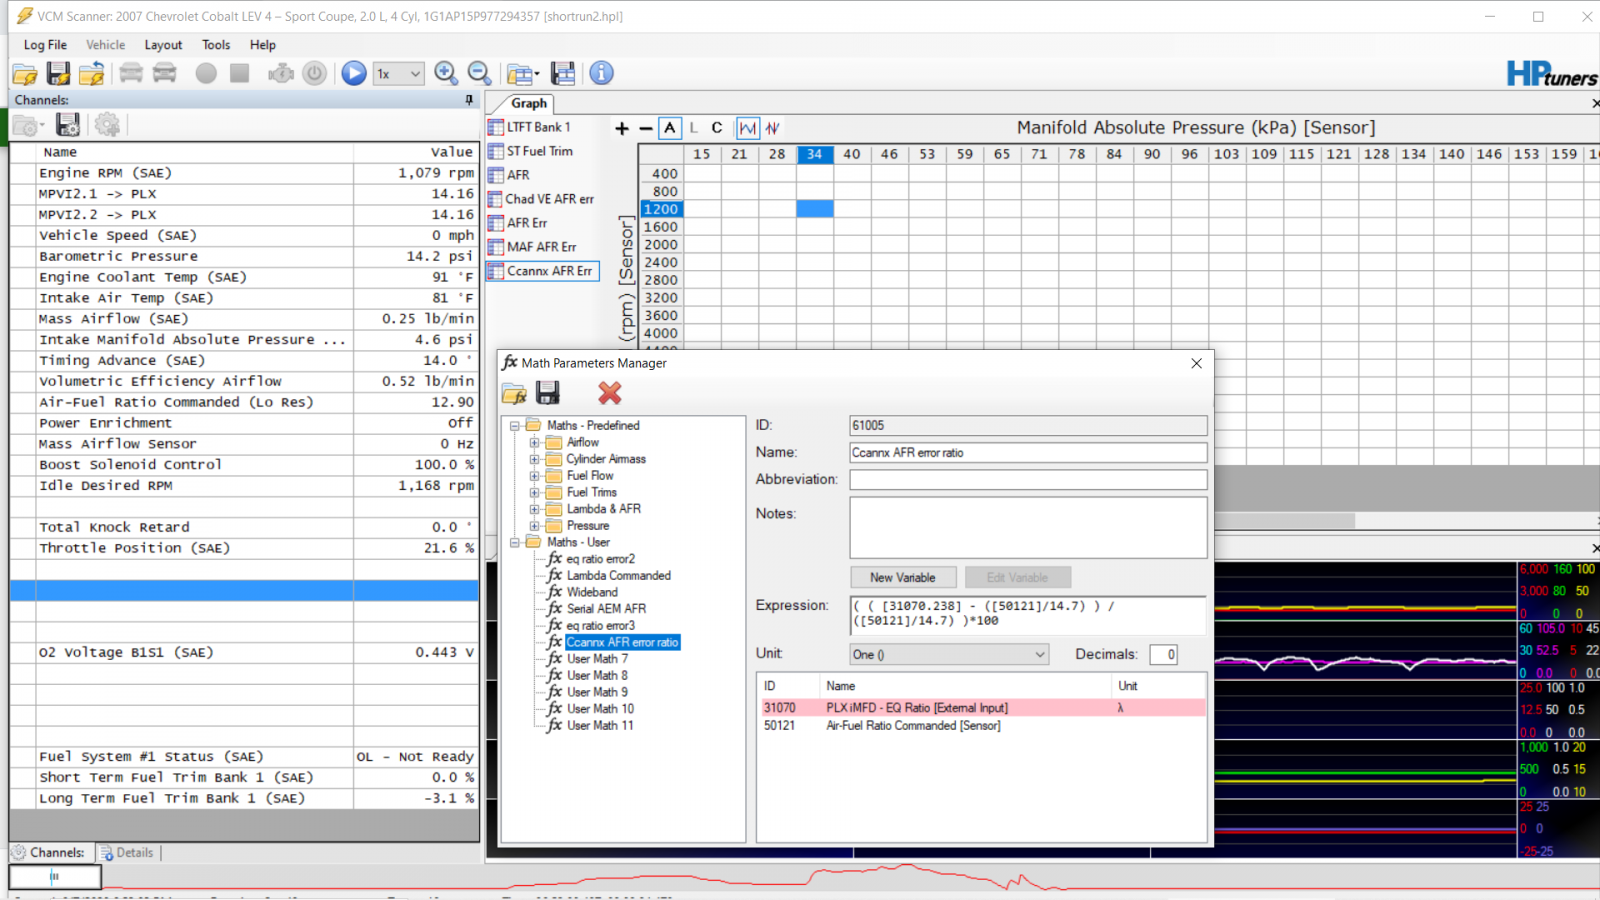Save math parameters with floppy icon
The height and width of the screenshot is (900, 1600).
coord(548,393)
